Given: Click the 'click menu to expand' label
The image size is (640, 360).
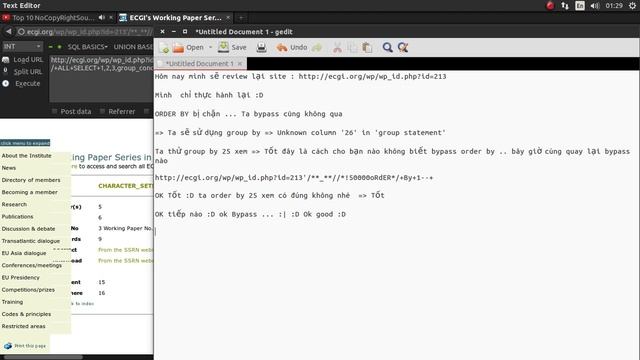Looking at the screenshot, I should click(25, 143).
